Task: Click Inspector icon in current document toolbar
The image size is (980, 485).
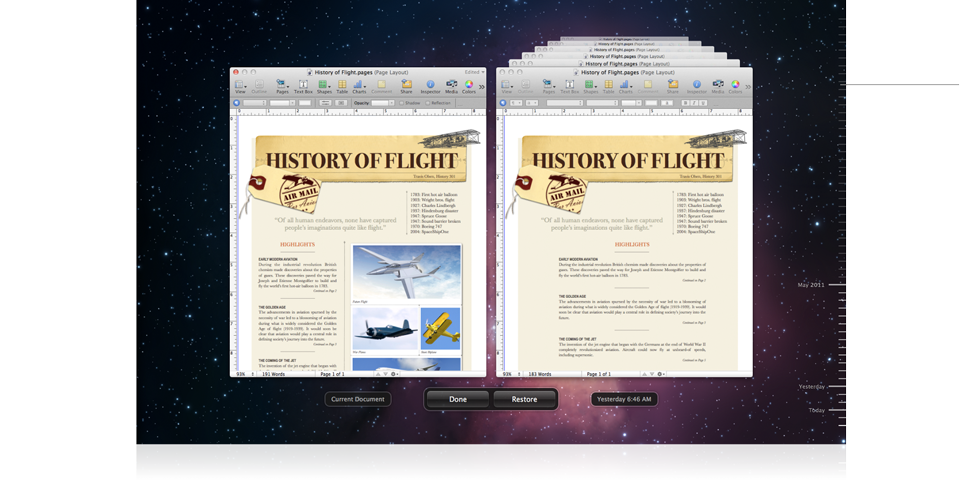Action: point(430,86)
